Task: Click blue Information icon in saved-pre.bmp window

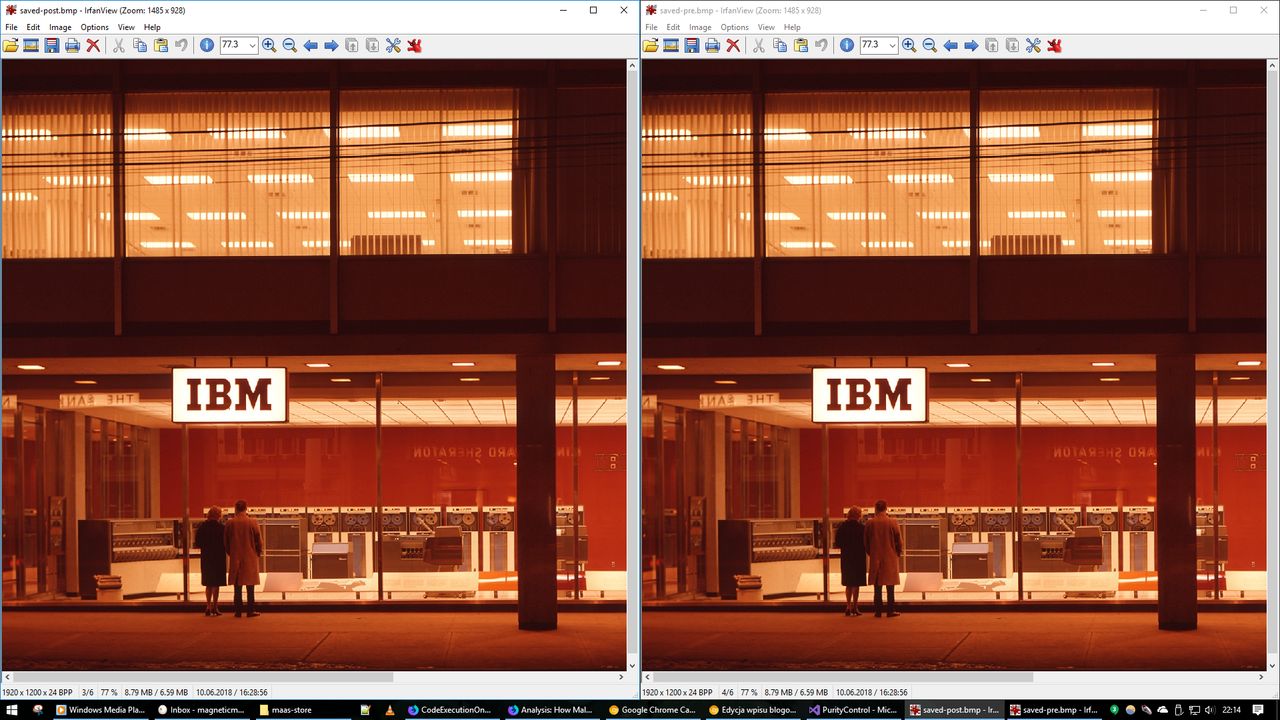Action: (847, 45)
